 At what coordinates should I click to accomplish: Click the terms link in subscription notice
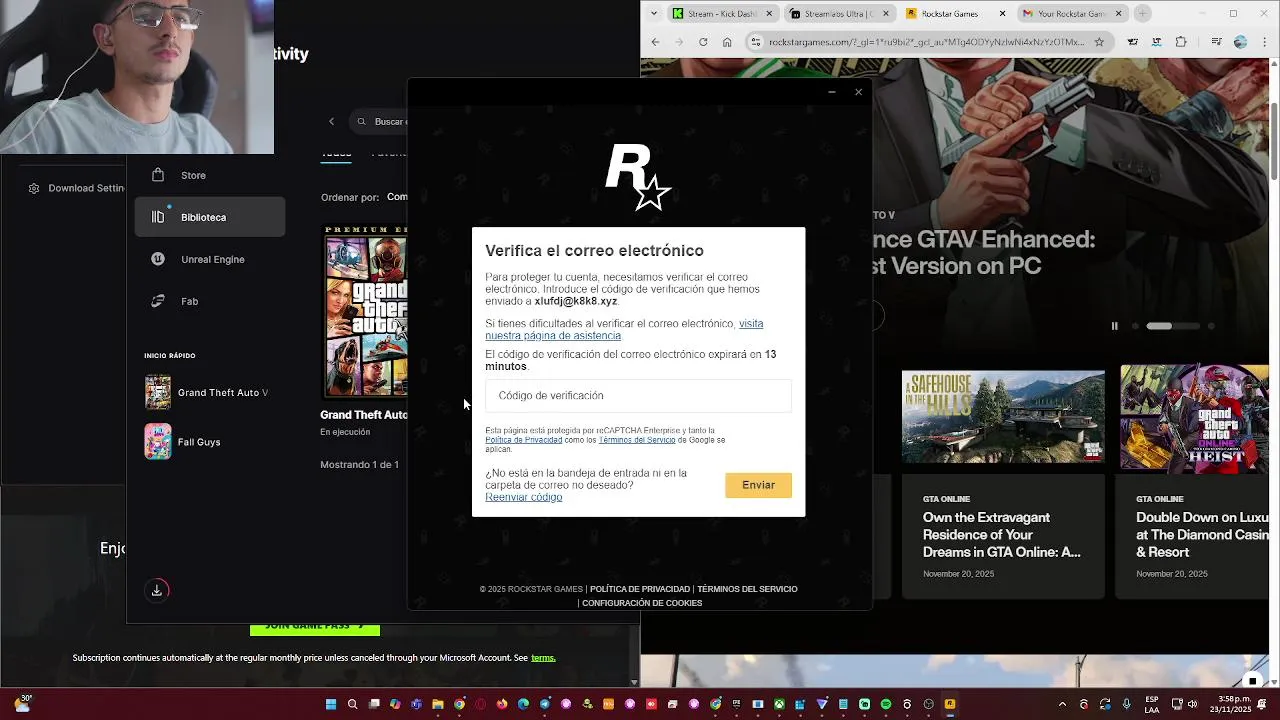tap(543, 658)
